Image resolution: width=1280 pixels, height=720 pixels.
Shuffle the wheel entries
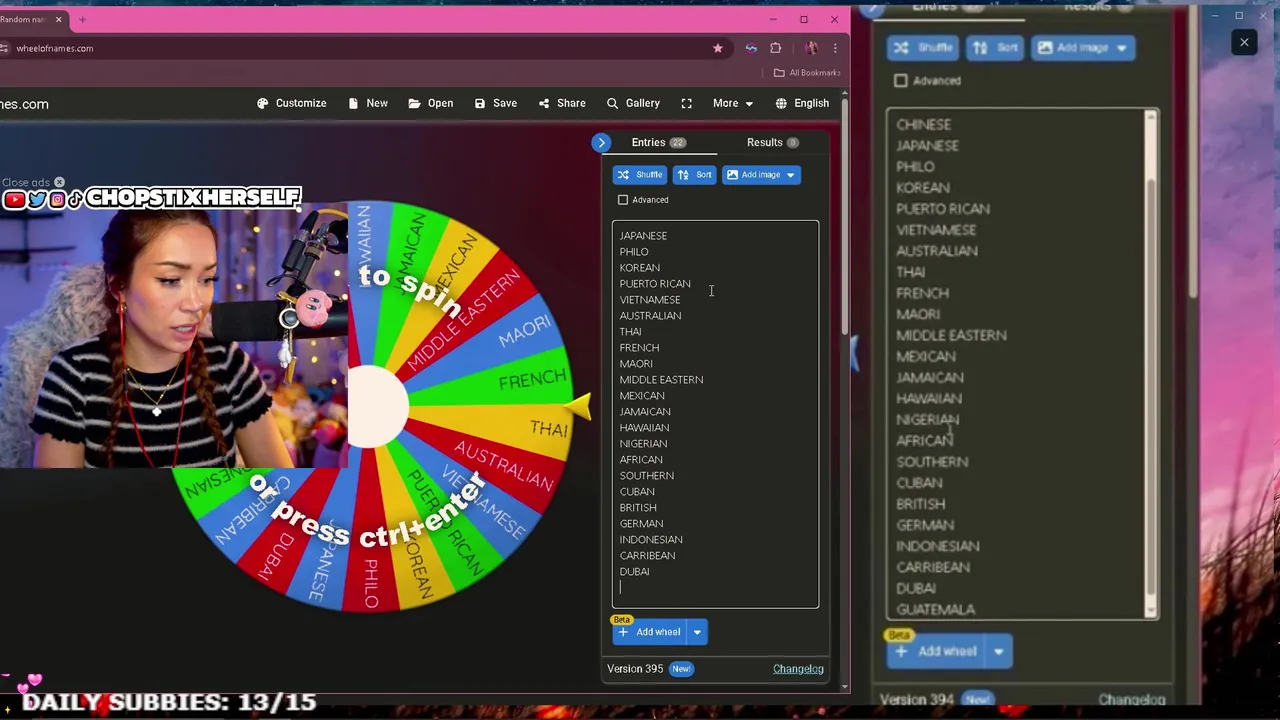pos(640,175)
